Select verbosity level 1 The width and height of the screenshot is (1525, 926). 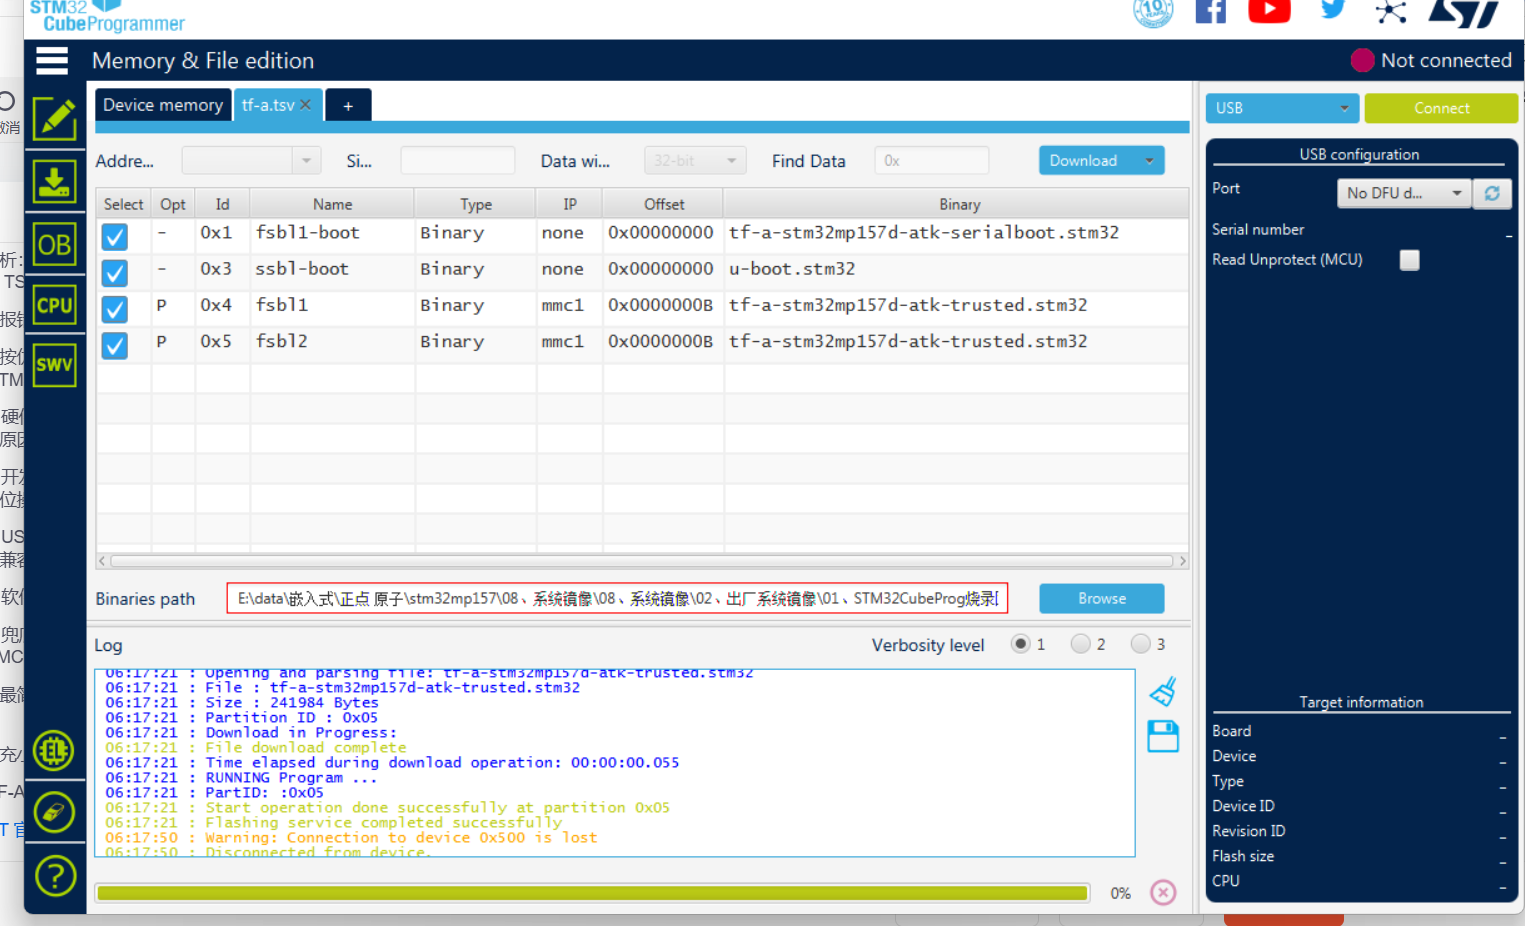(1020, 644)
